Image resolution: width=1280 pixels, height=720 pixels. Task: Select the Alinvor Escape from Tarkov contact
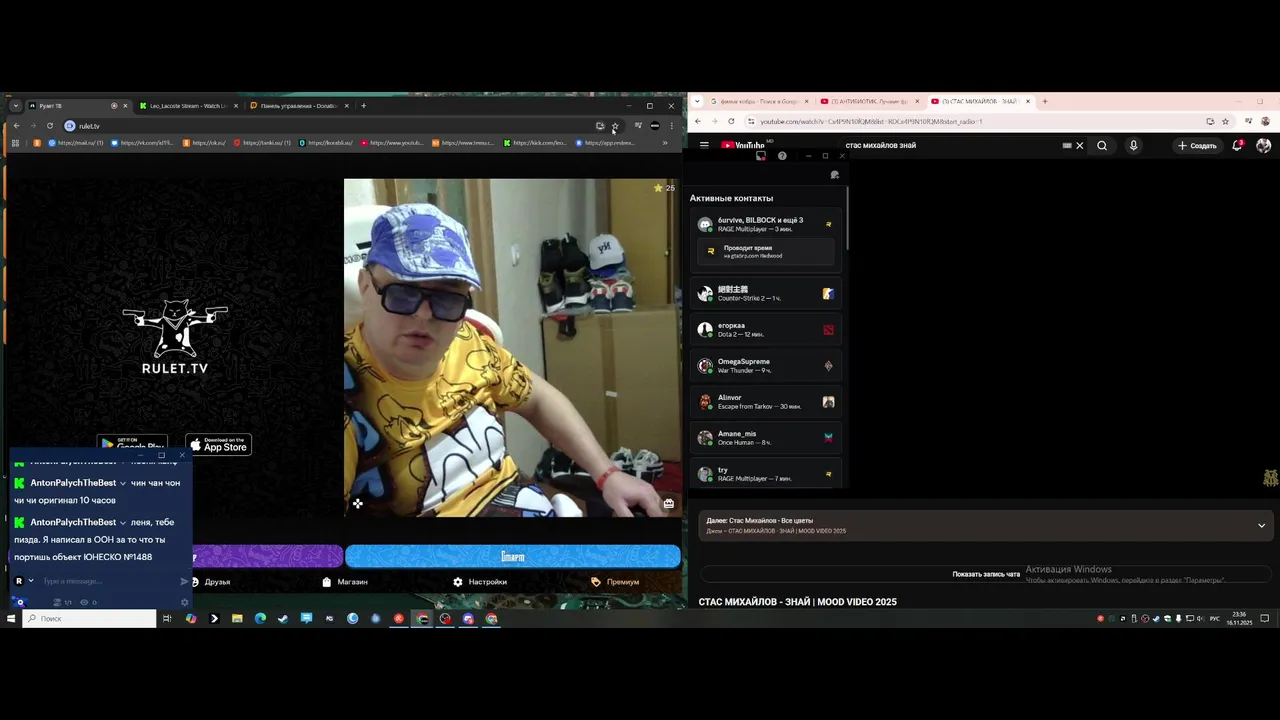tap(766, 401)
